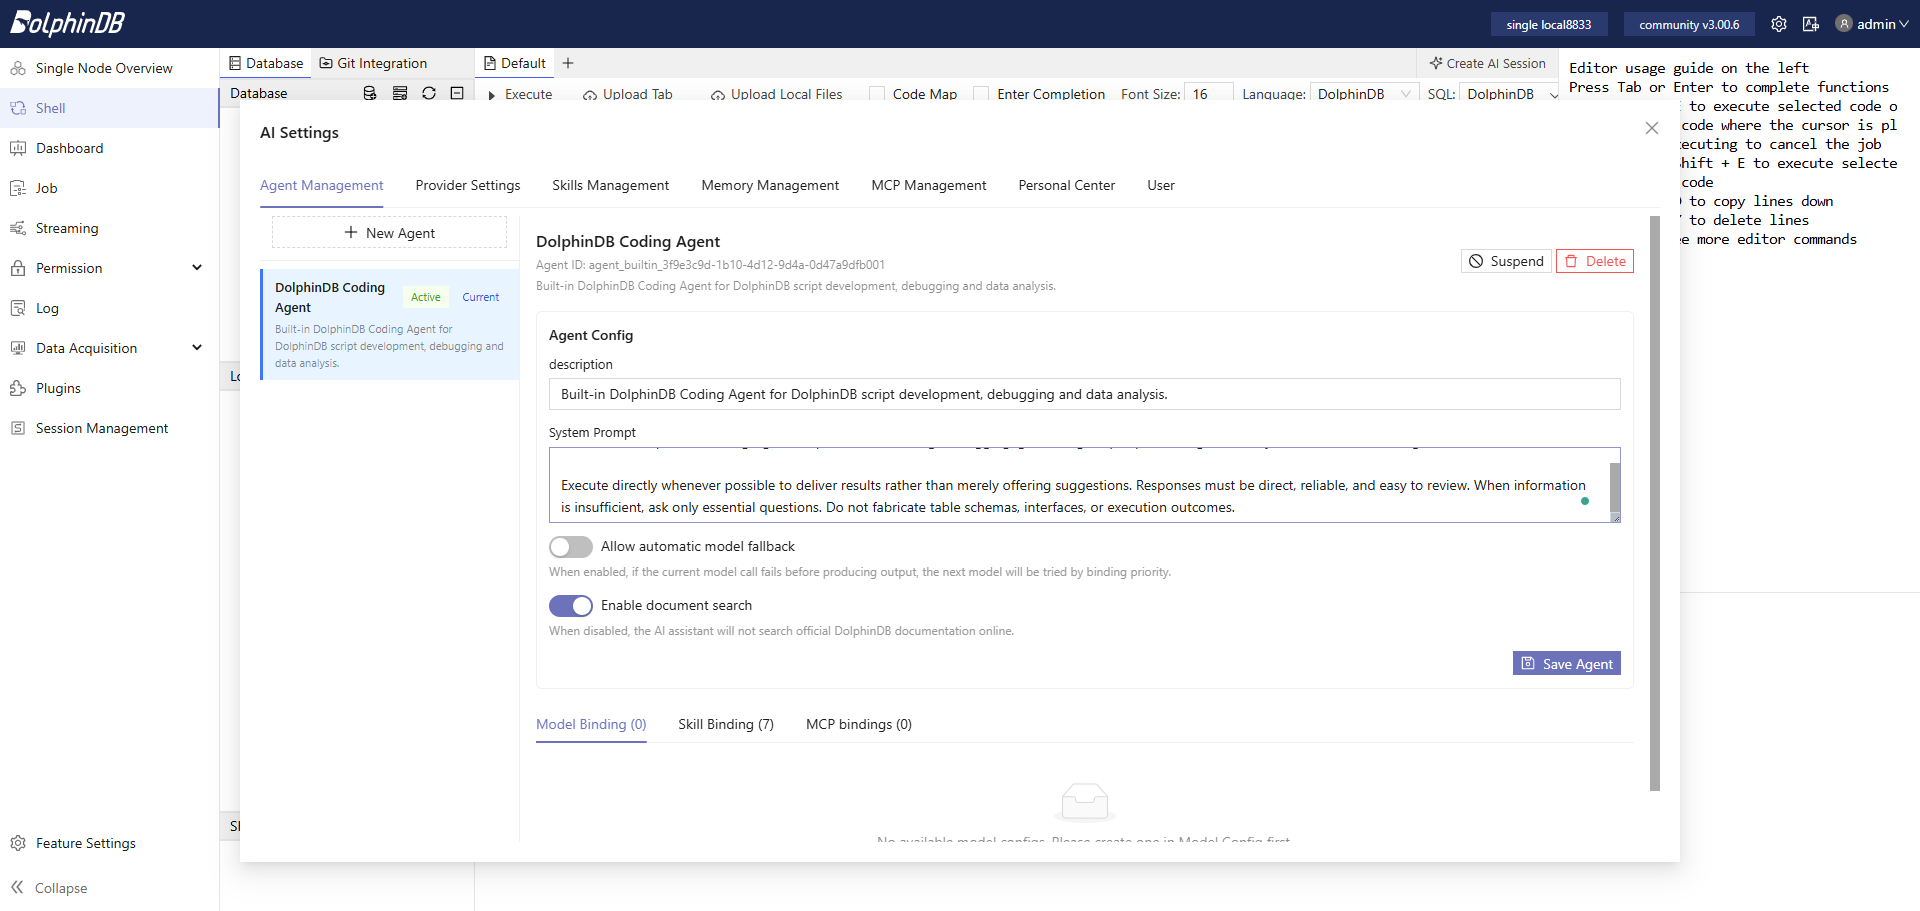Click the Font Size input field
The width and height of the screenshot is (1920, 911).
click(x=1208, y=94)
